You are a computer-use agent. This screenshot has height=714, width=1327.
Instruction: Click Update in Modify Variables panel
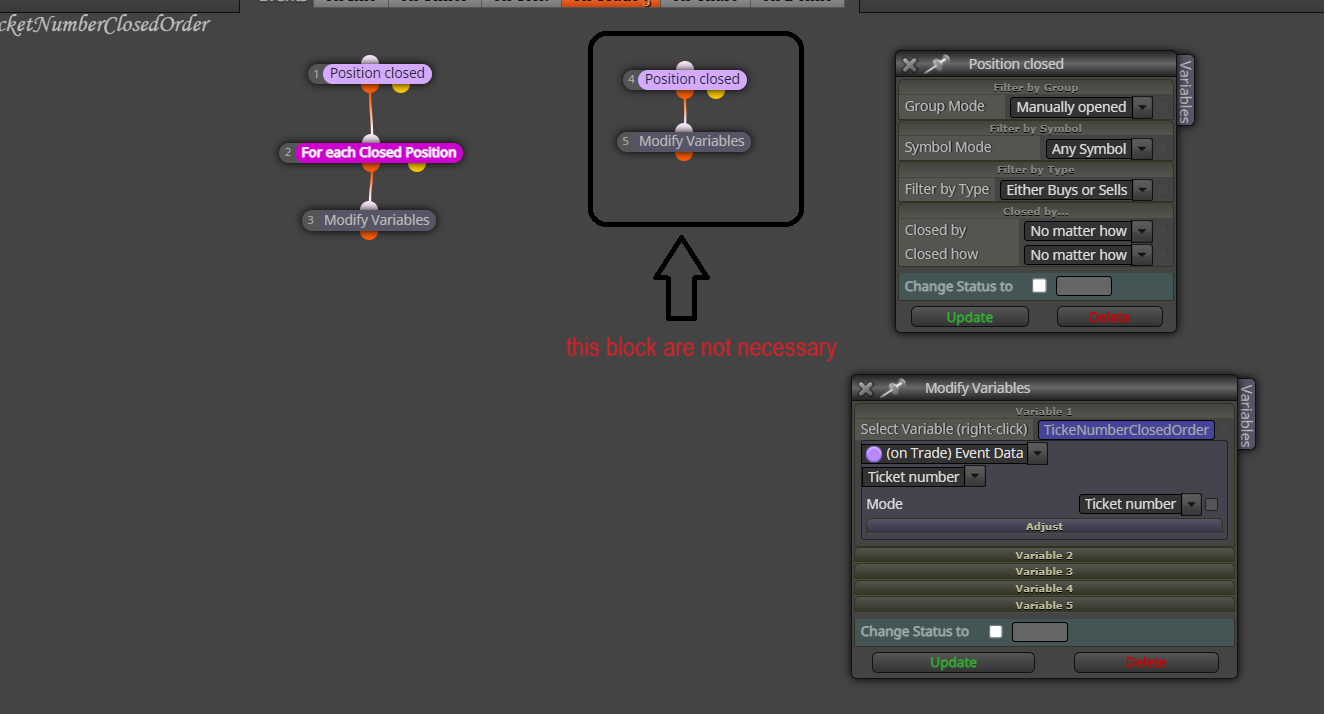[953, 662]
